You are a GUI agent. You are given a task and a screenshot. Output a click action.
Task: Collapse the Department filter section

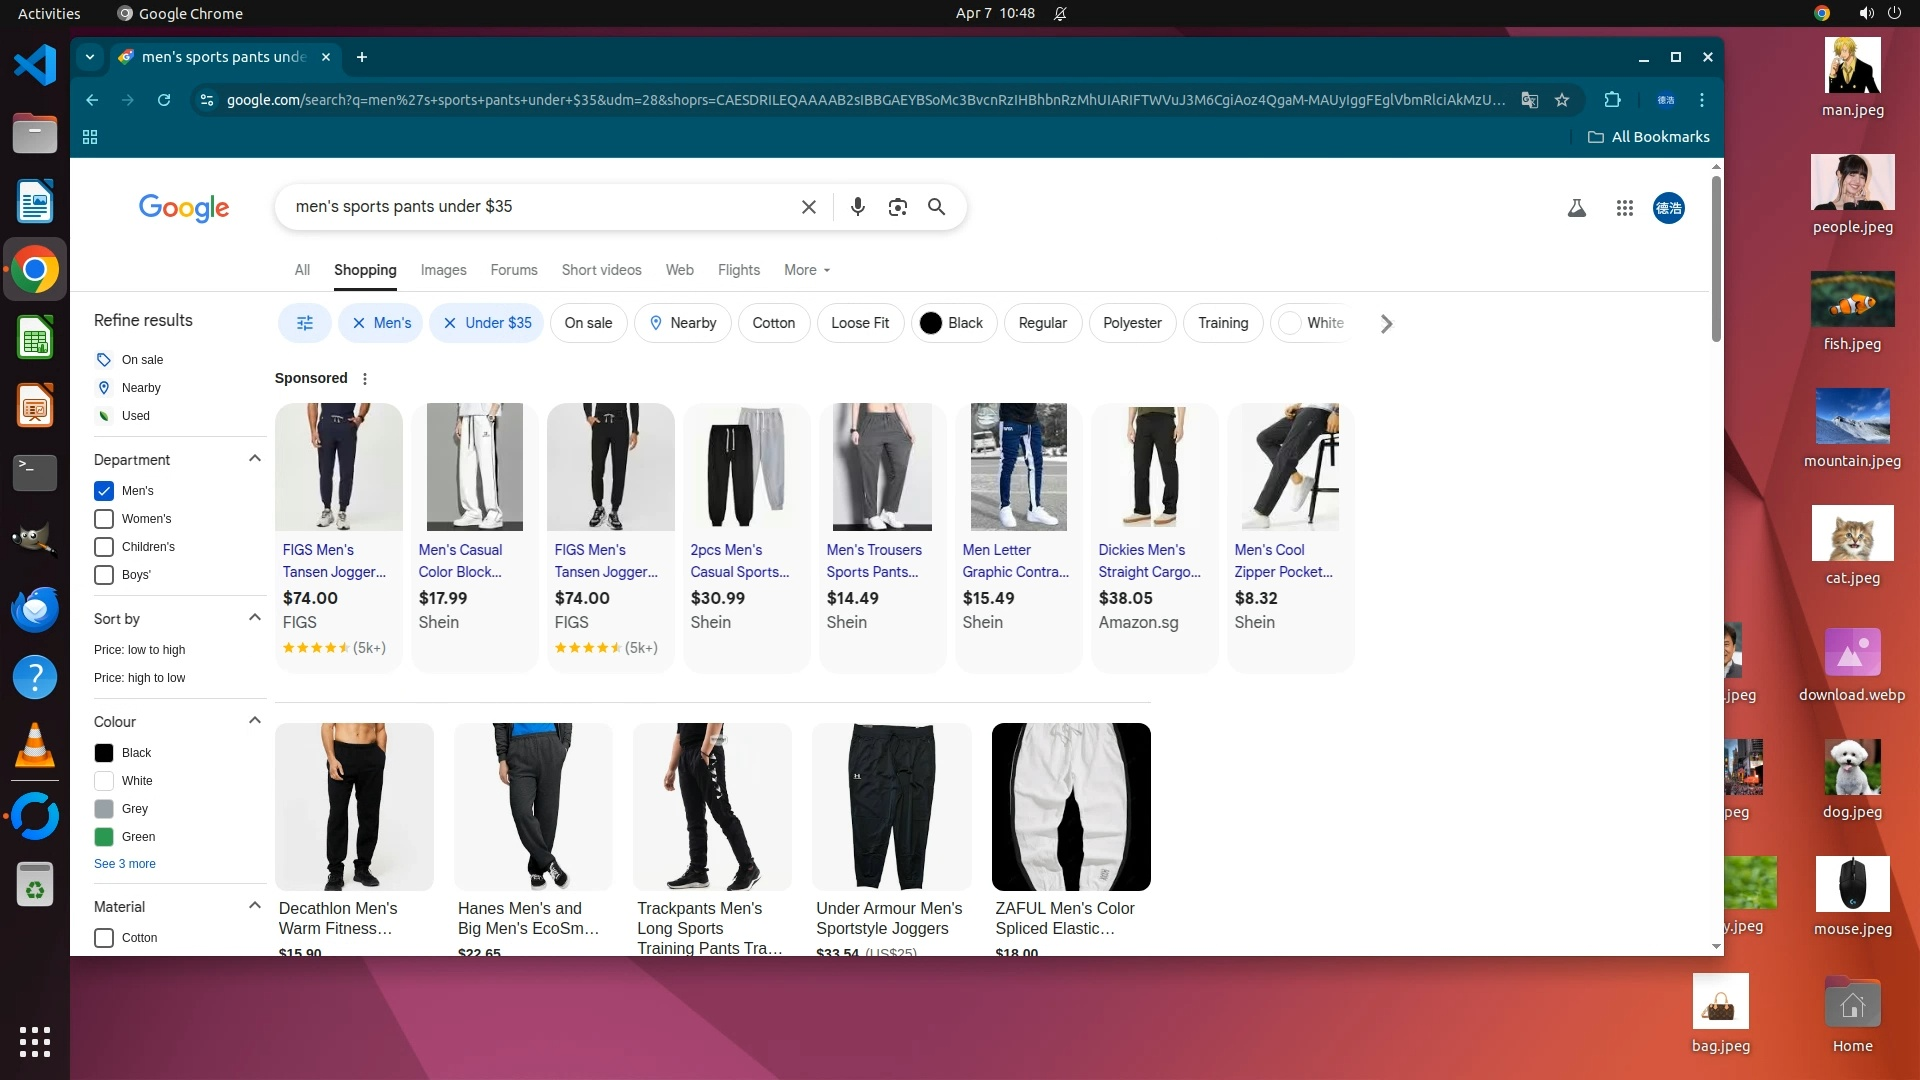[x=254, y=459]
